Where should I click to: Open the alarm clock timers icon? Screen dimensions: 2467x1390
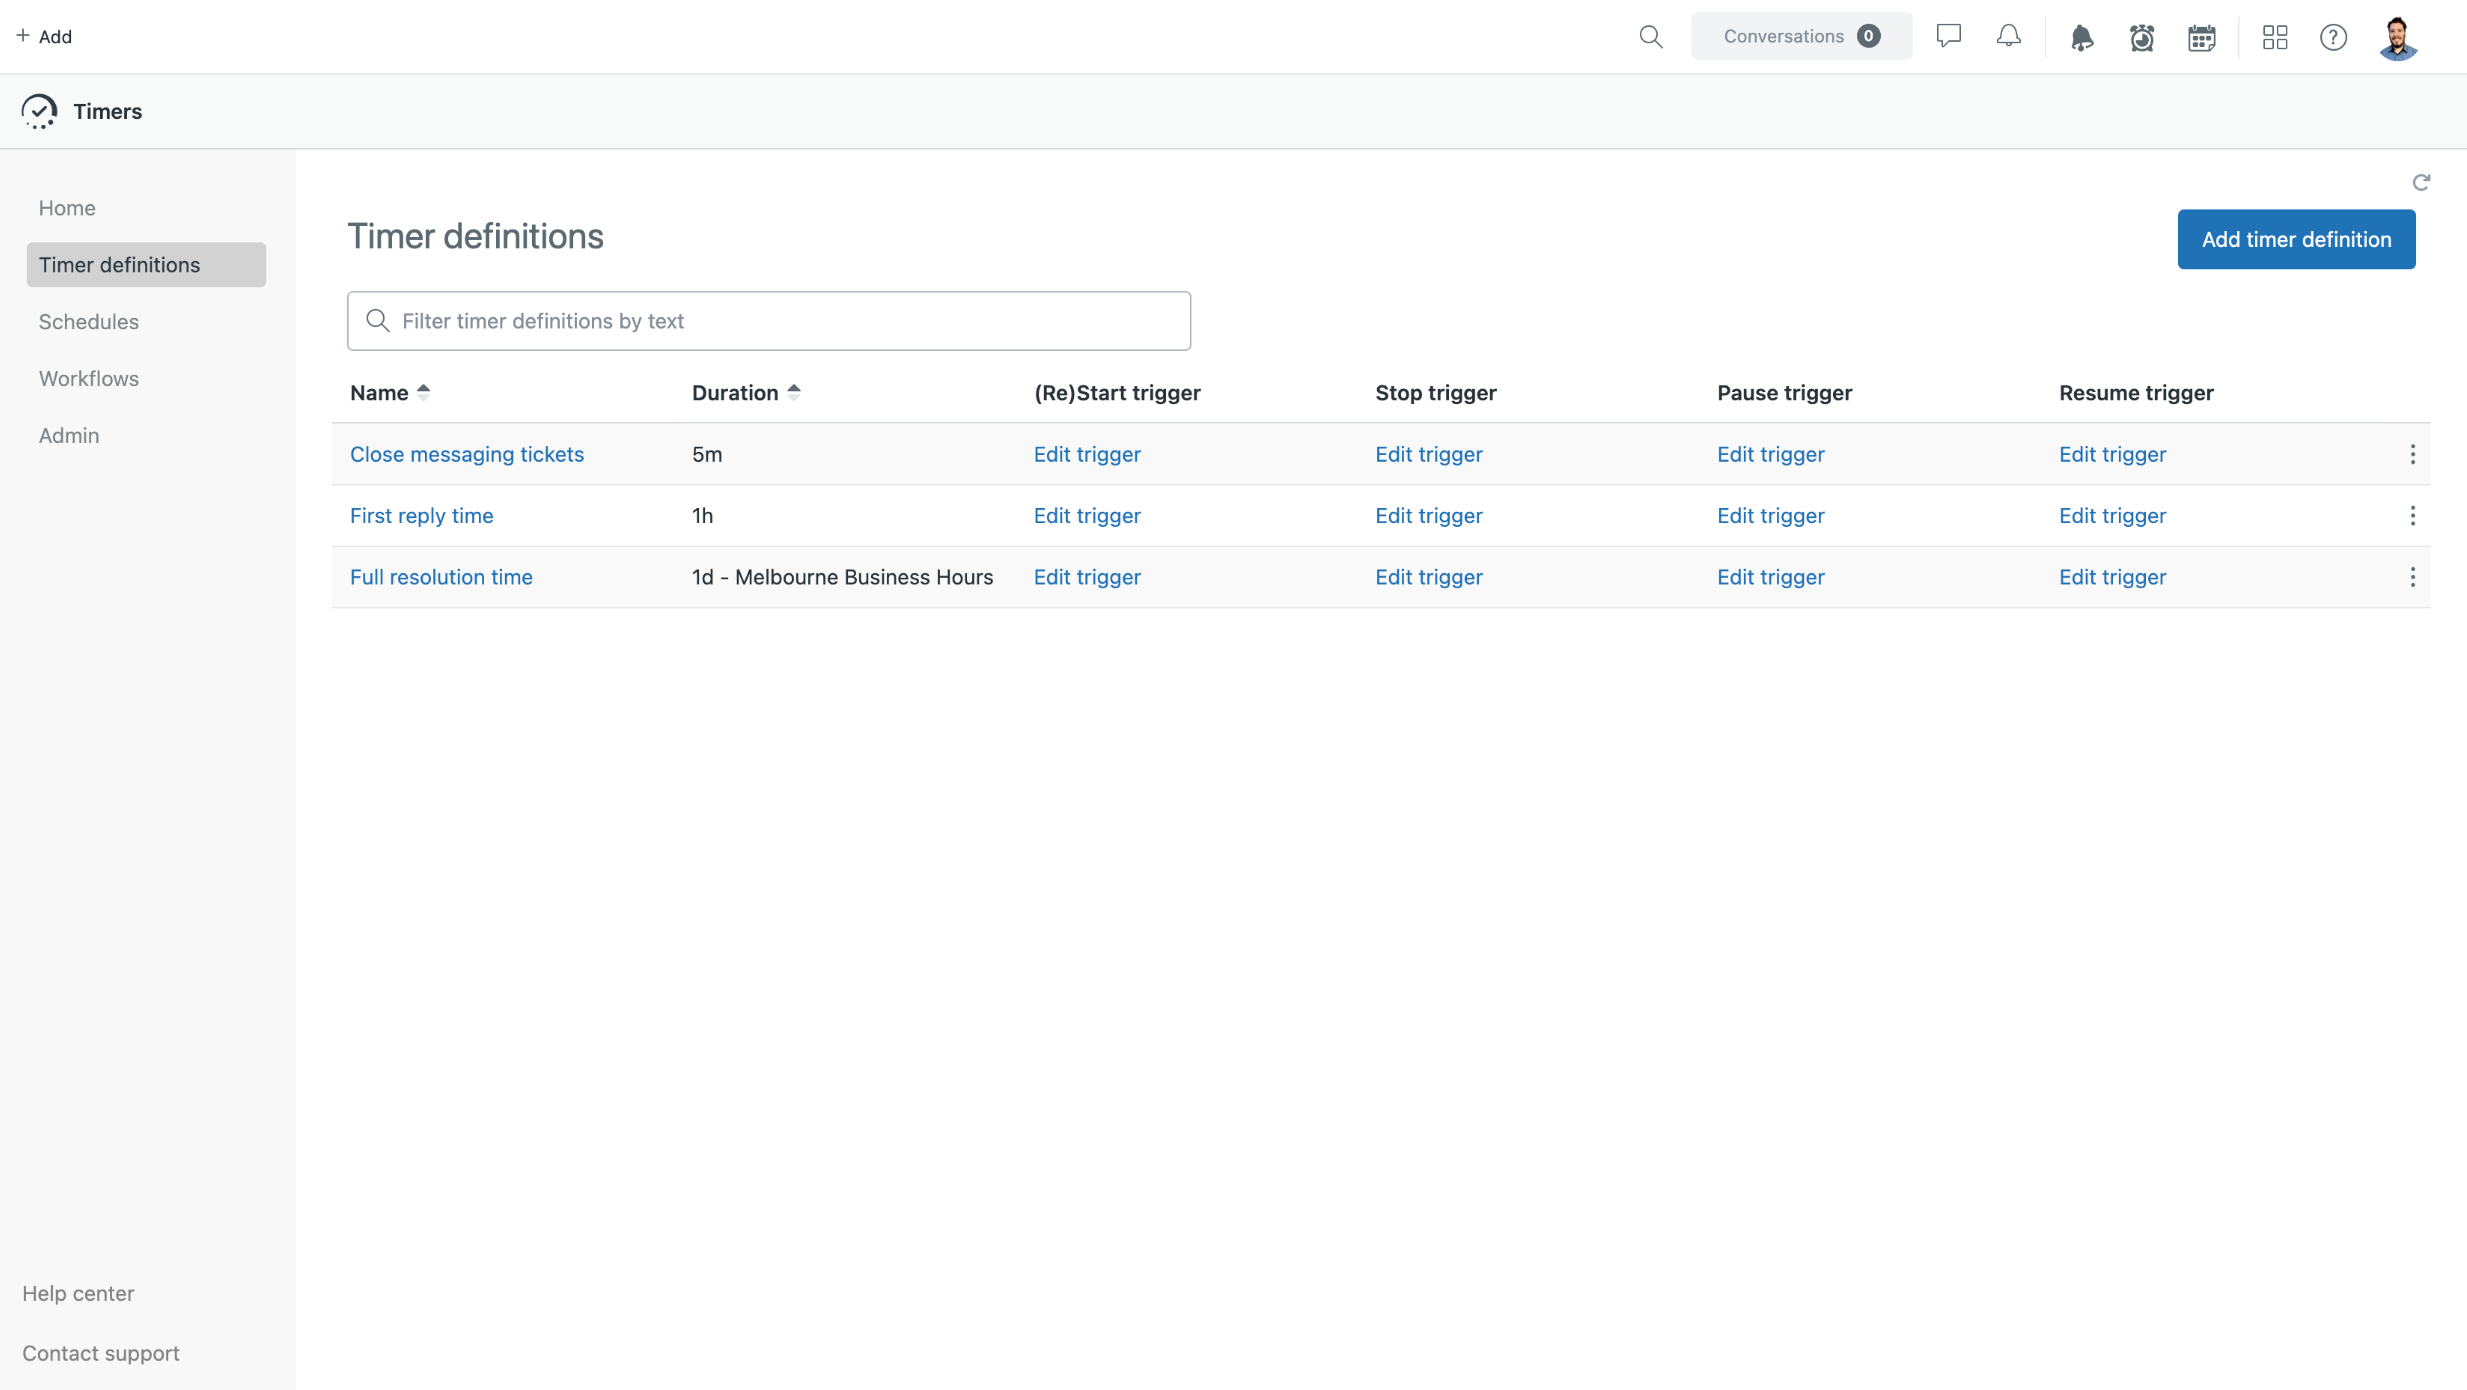pos(2141,38)
